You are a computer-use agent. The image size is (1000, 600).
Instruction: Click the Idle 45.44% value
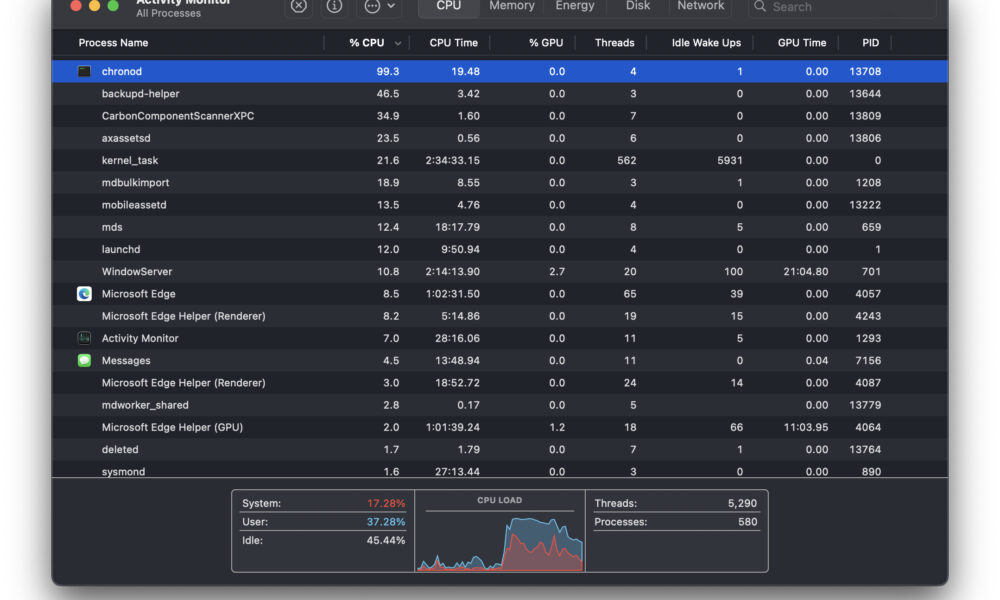tap(386, 540)
